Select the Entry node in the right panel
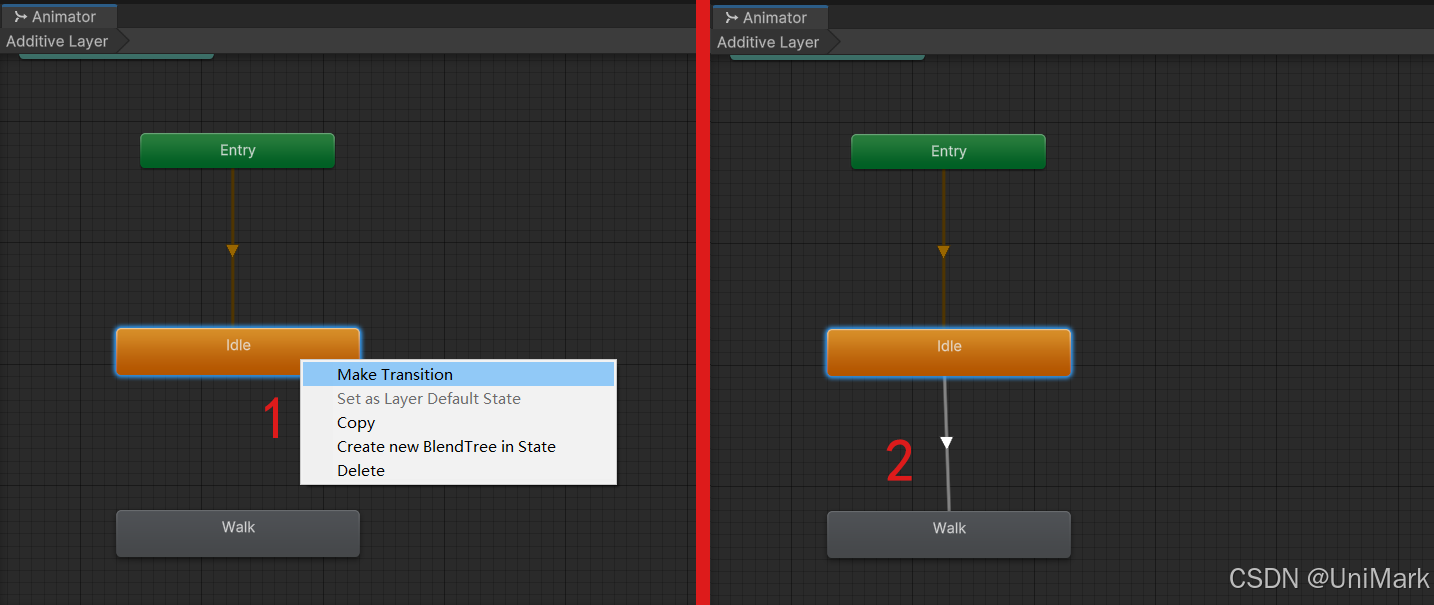 point(948,152)
